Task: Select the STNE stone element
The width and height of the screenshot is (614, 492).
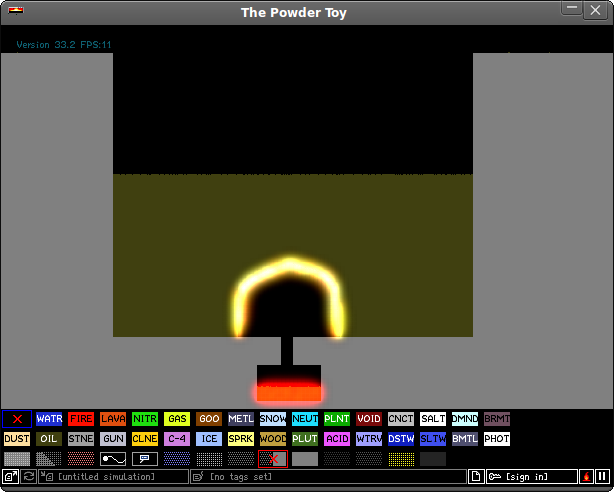Action: coord(81,439)
